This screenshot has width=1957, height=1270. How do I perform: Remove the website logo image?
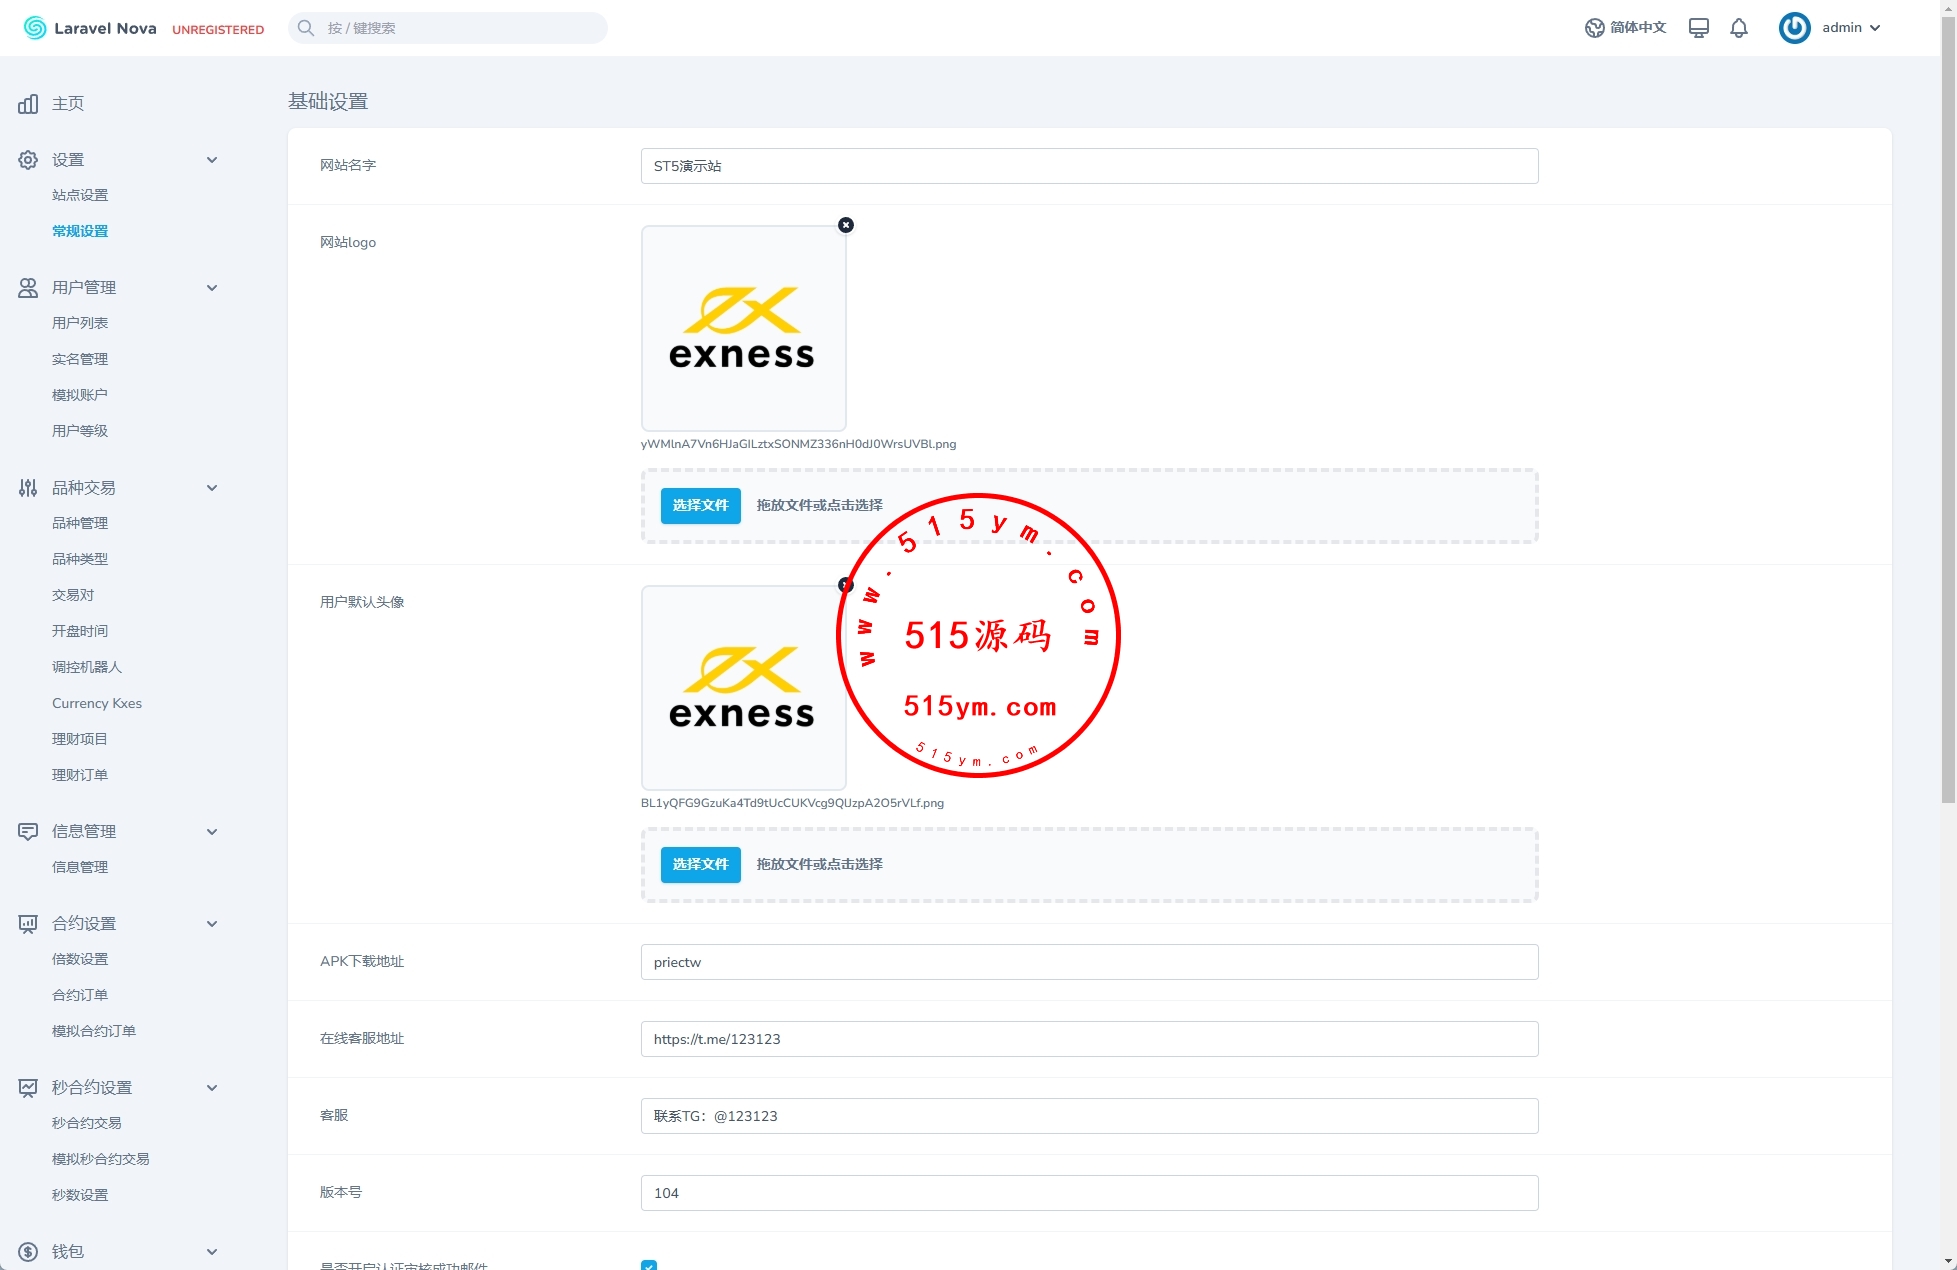[846, 225]
